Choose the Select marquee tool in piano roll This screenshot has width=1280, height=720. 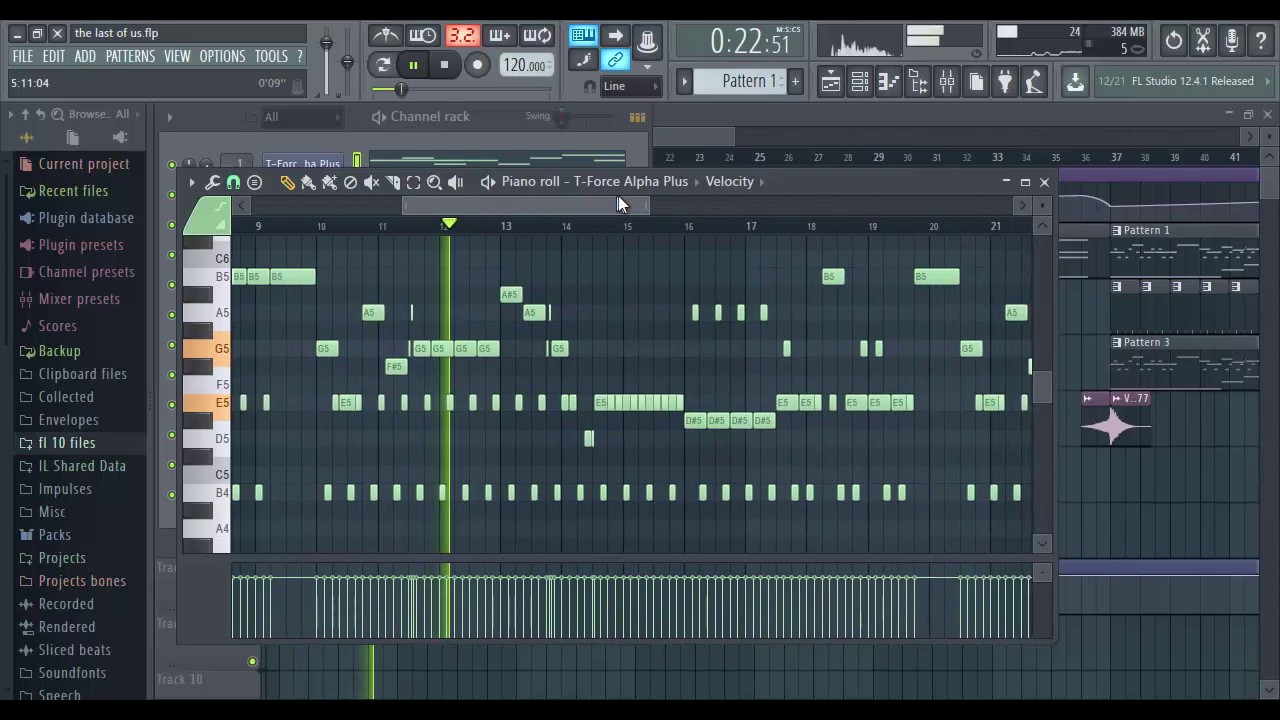click(x=413, y=182)
